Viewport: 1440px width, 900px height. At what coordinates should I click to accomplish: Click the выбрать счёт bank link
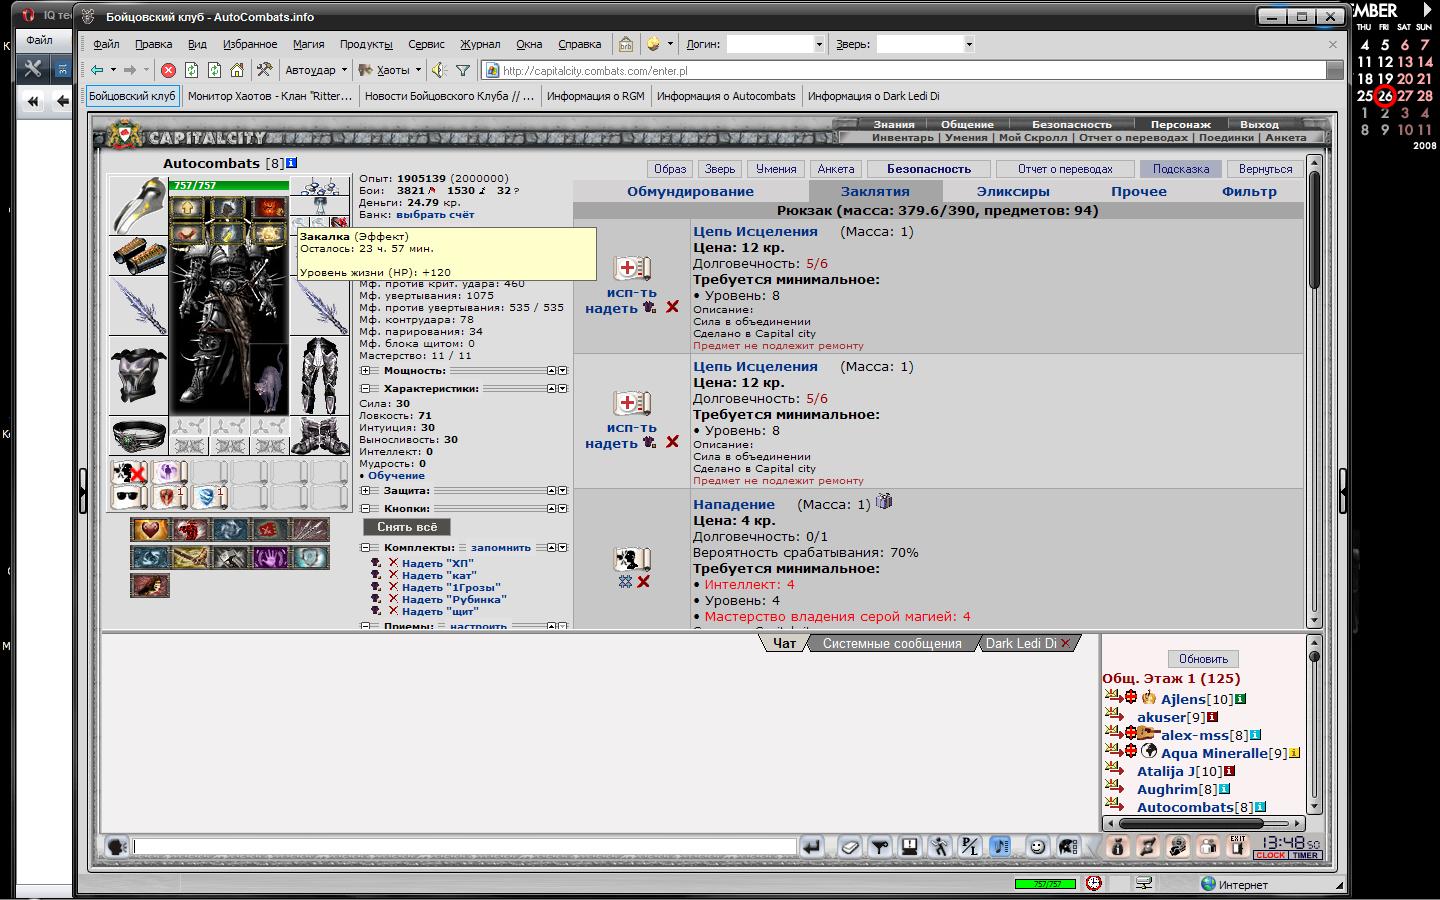435,214
